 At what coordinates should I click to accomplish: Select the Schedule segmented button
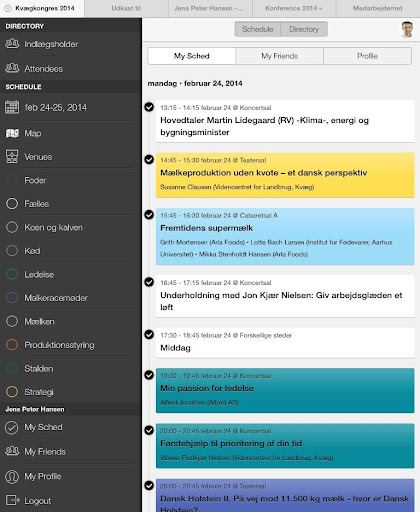click(x=258, y=29)
